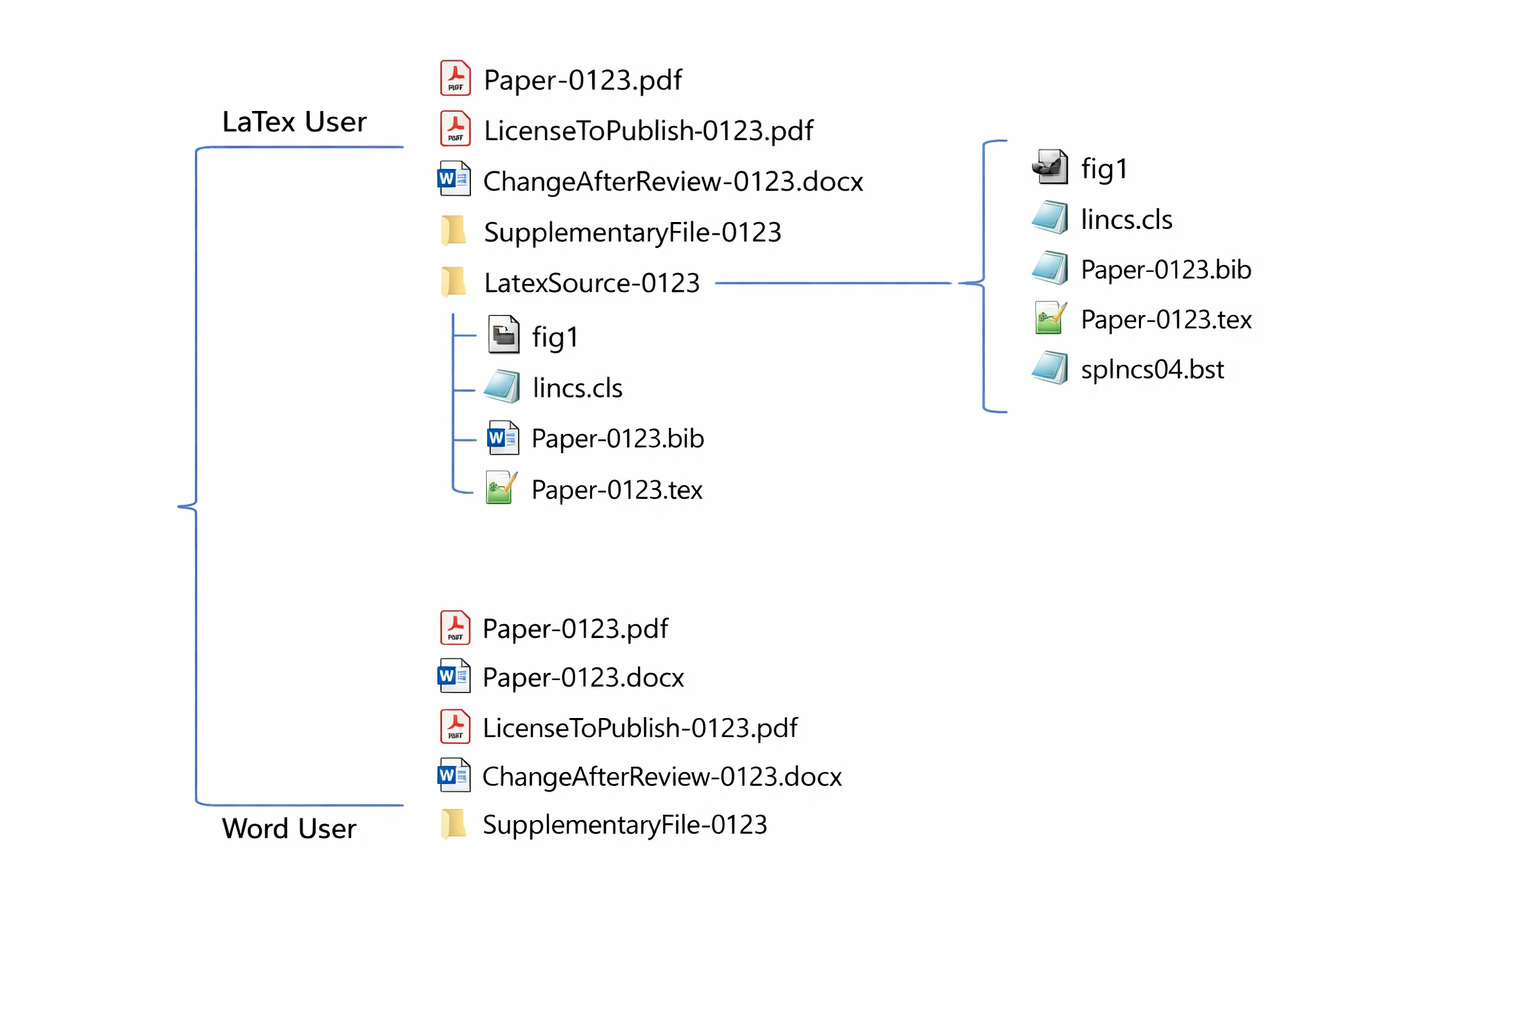The image size is (1536, 1024).
Task: Open the SupplementaryFile-0123 folder
Action: pyautogui.click(x=454, y=230)
